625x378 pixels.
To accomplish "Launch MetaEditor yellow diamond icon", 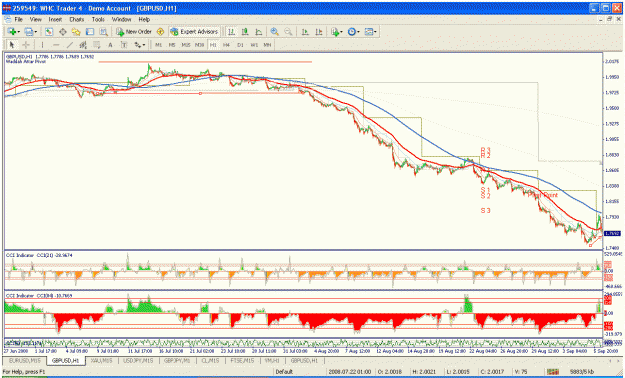I will 160,32.
